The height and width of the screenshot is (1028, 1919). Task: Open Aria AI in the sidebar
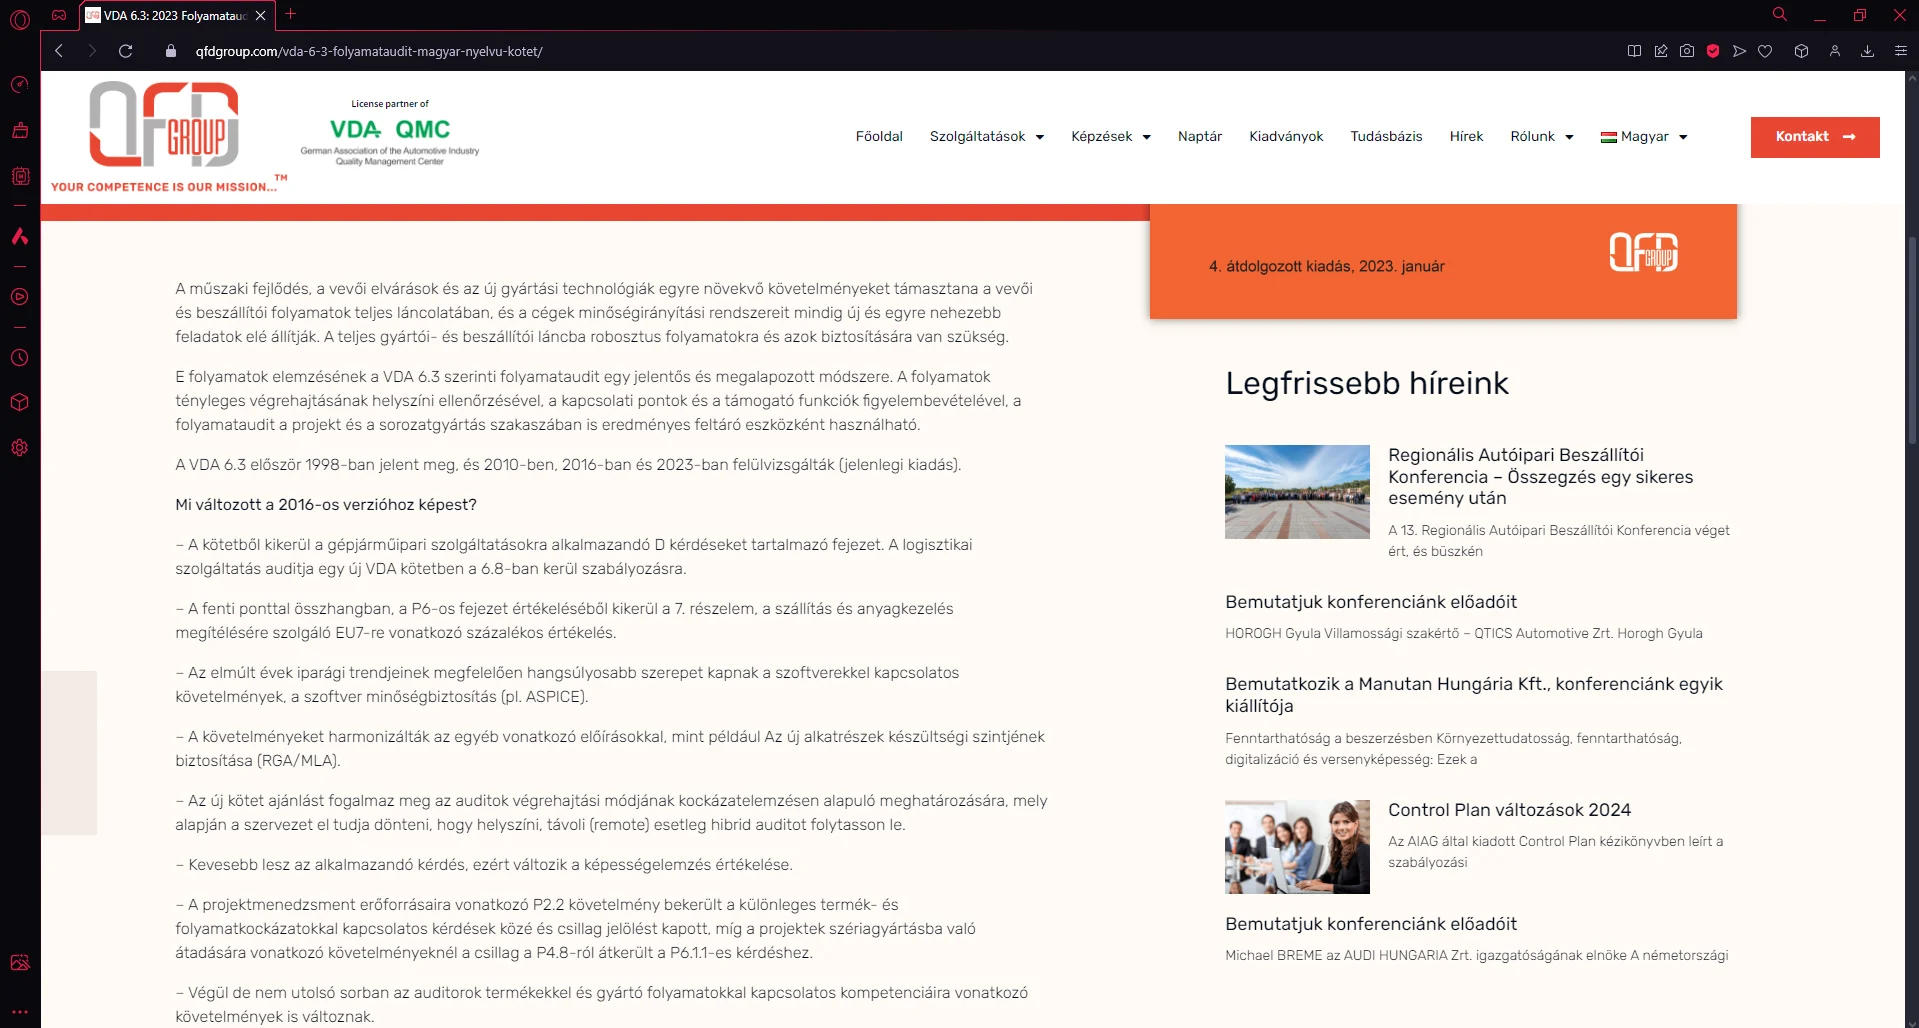[20, 237]
